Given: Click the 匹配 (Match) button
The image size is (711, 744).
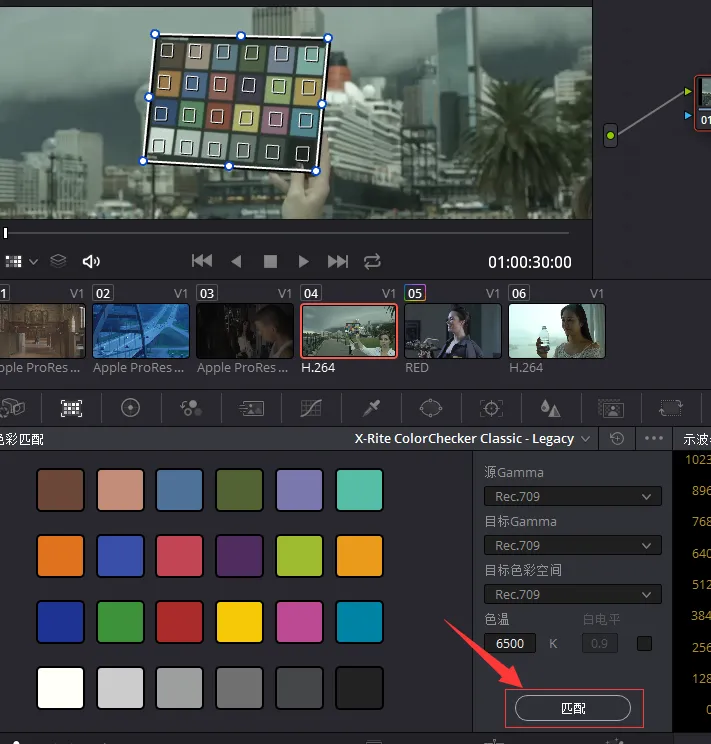Looking at the screenshot, I should [573, 708].
